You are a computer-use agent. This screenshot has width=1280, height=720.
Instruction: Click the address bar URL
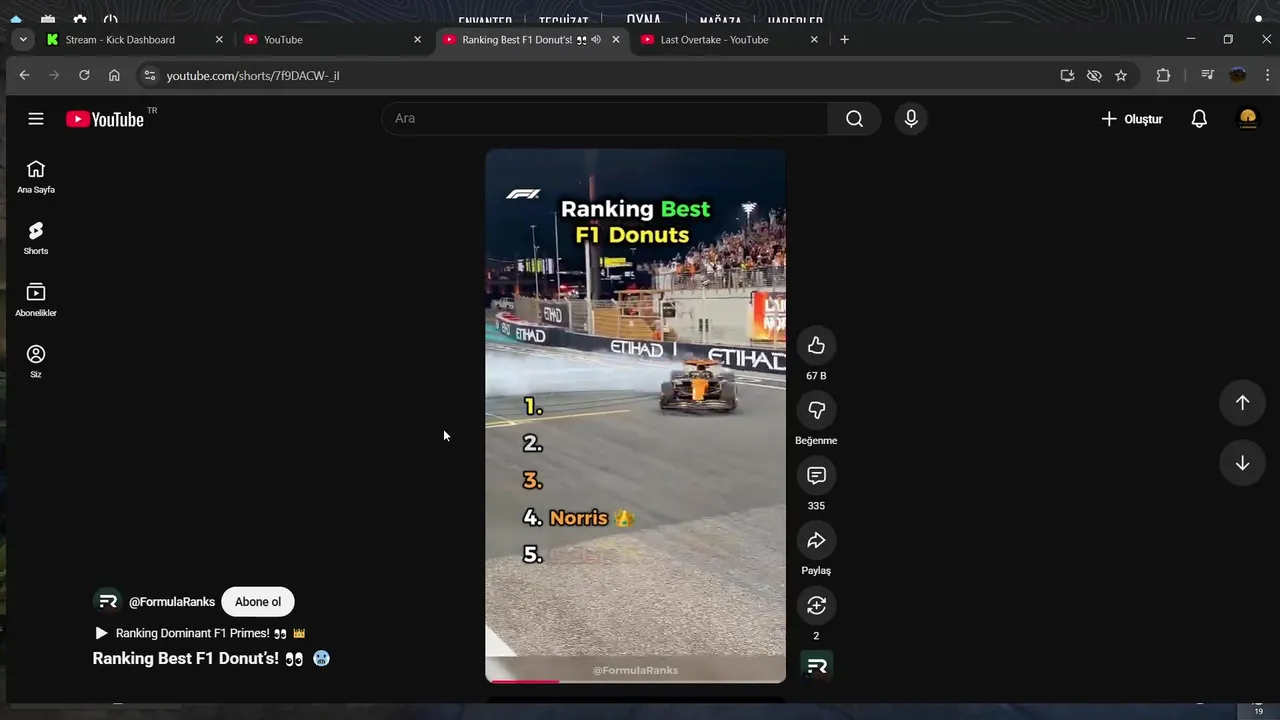pyautogui.click(x=253, y=75)
